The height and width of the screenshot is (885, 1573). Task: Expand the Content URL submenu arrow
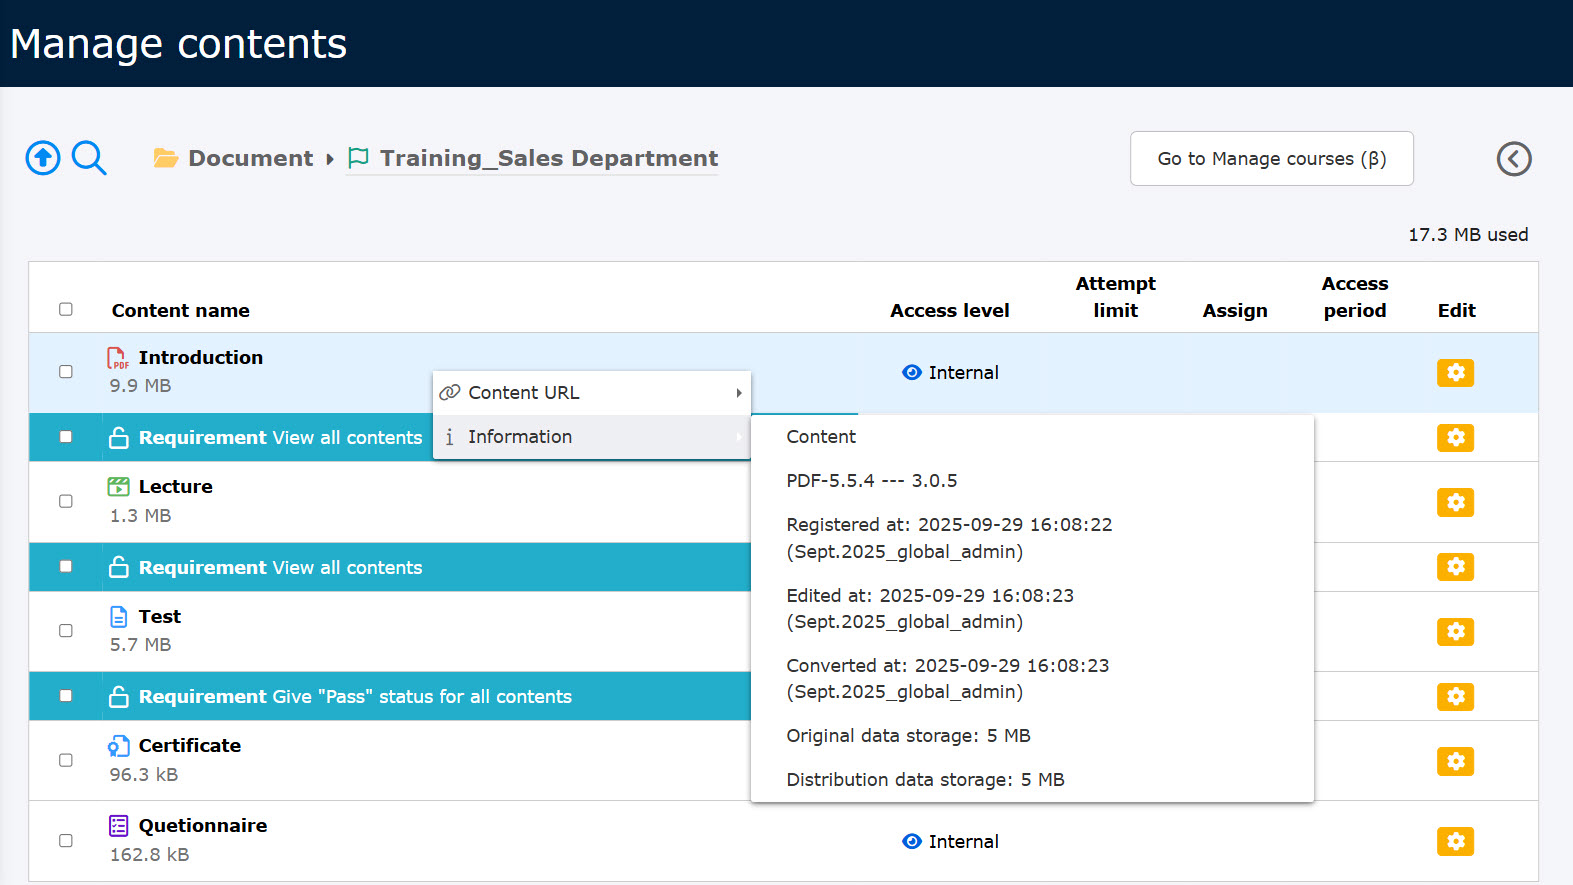(738, 393)
